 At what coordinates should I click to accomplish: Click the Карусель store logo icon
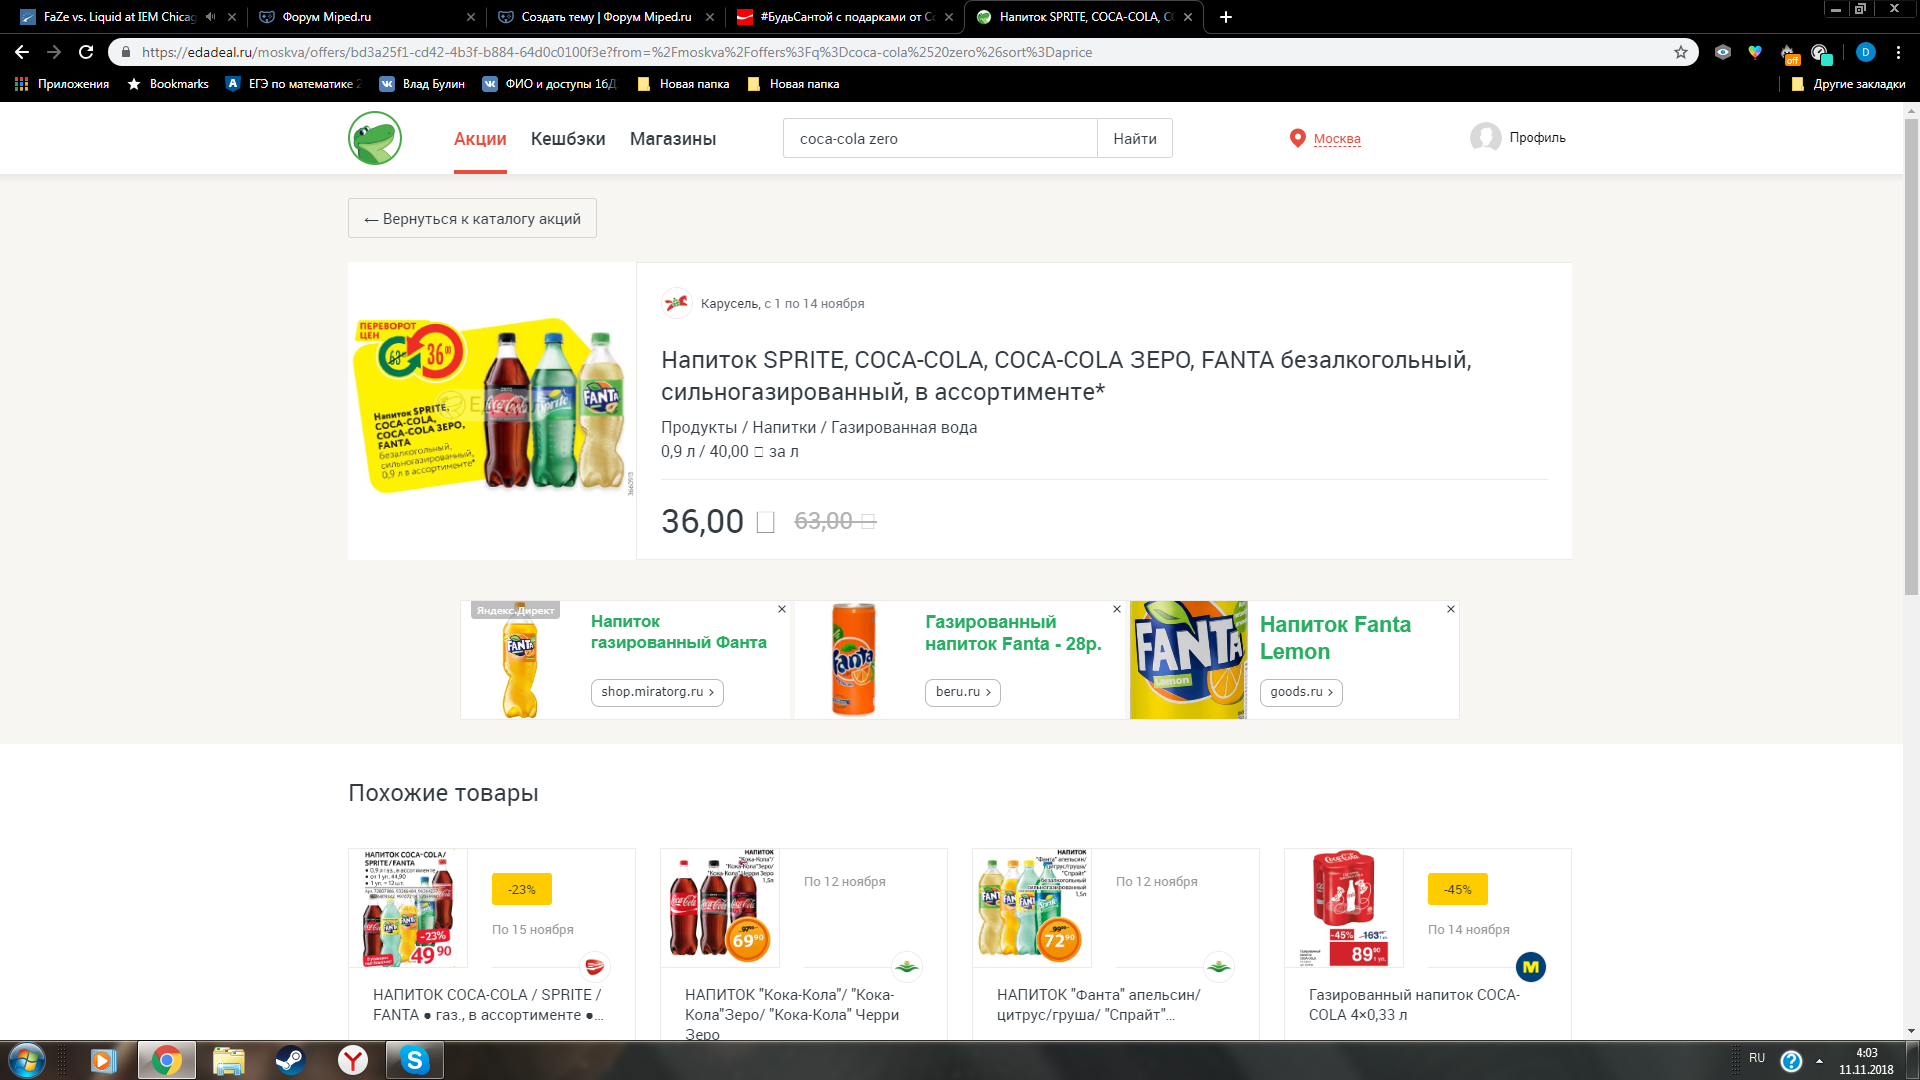tap(677, 303)
